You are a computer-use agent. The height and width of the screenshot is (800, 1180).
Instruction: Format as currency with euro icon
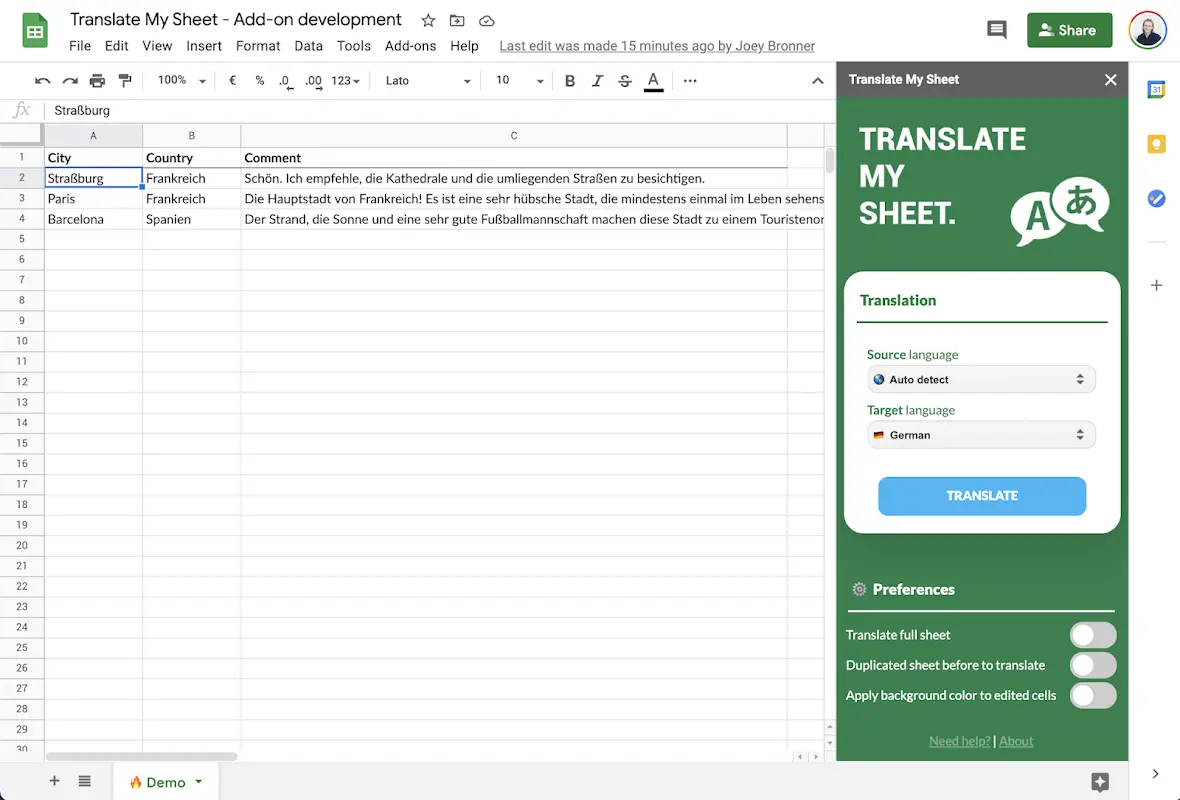click(233, 81)
